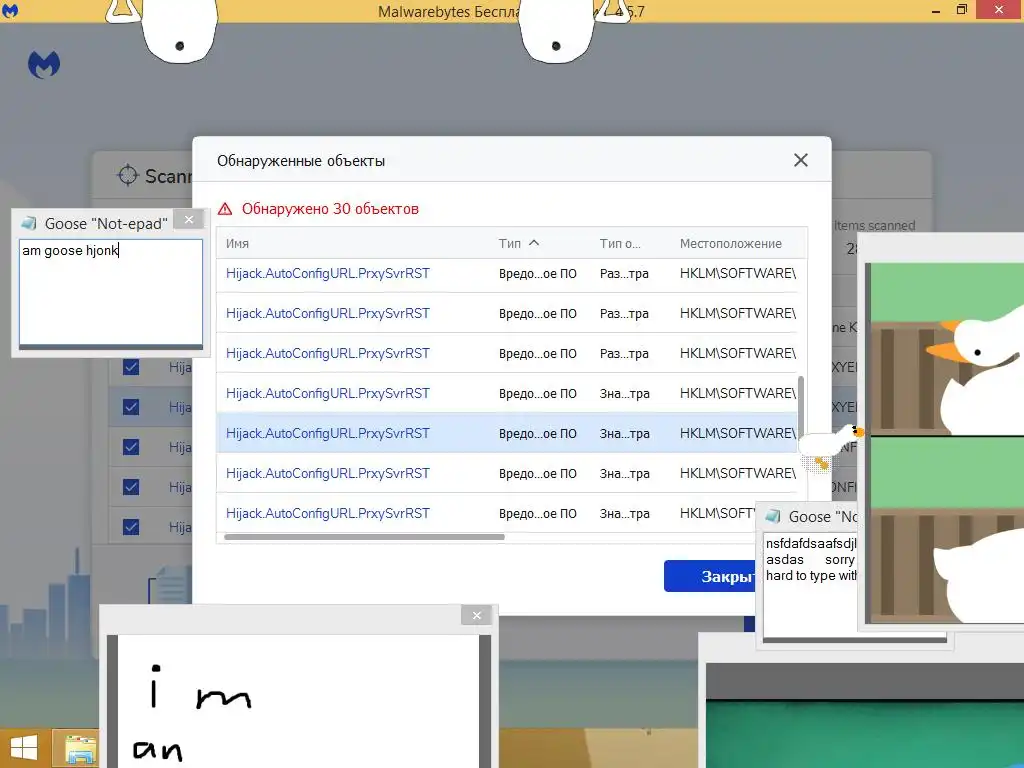This screenshot has width=1024, height=768.
Task: Click the Местоположение column header
Action: tap(730, 244)
